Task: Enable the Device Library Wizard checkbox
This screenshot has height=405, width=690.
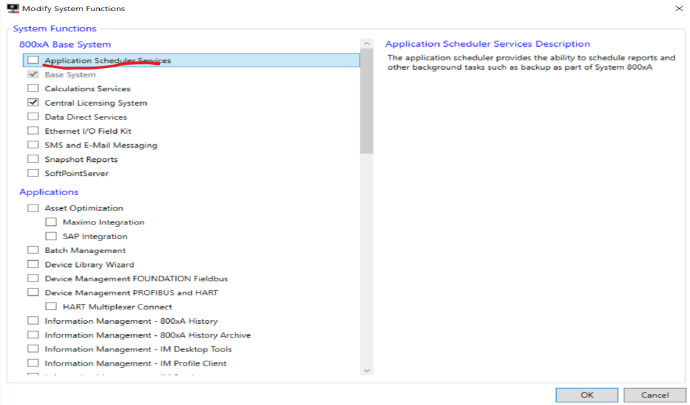Action: point(33,264)
